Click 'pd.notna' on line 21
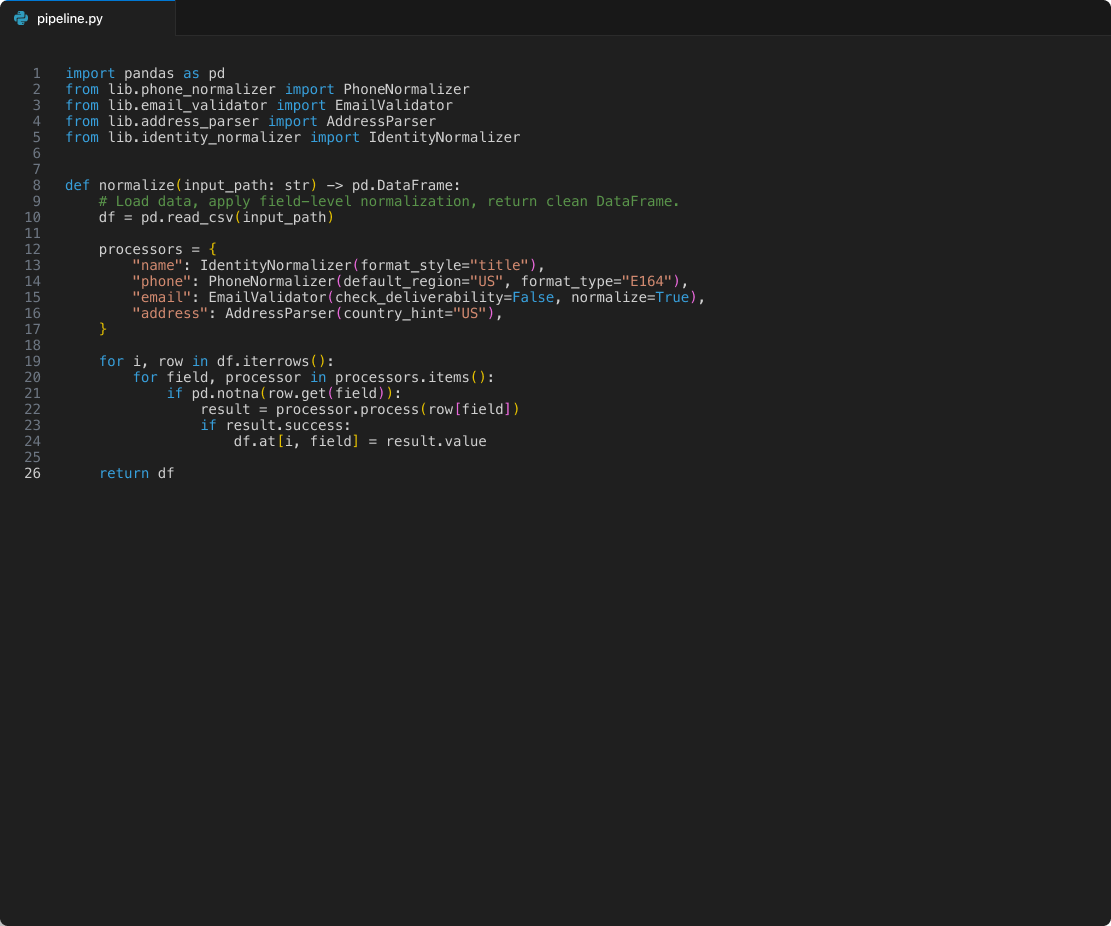 coord(225,394)
